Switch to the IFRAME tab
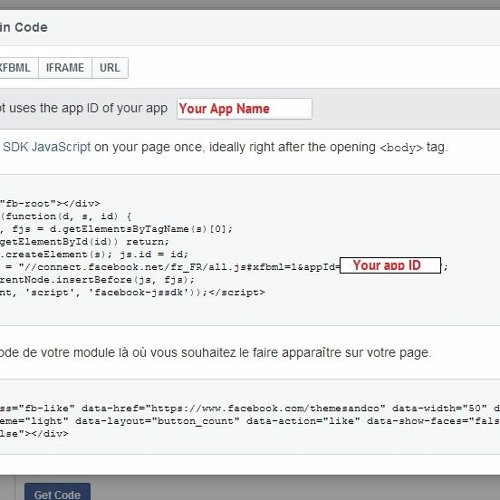Image resolution: width=500 pixels, height=500 pixels. click(x=65, y=68)
